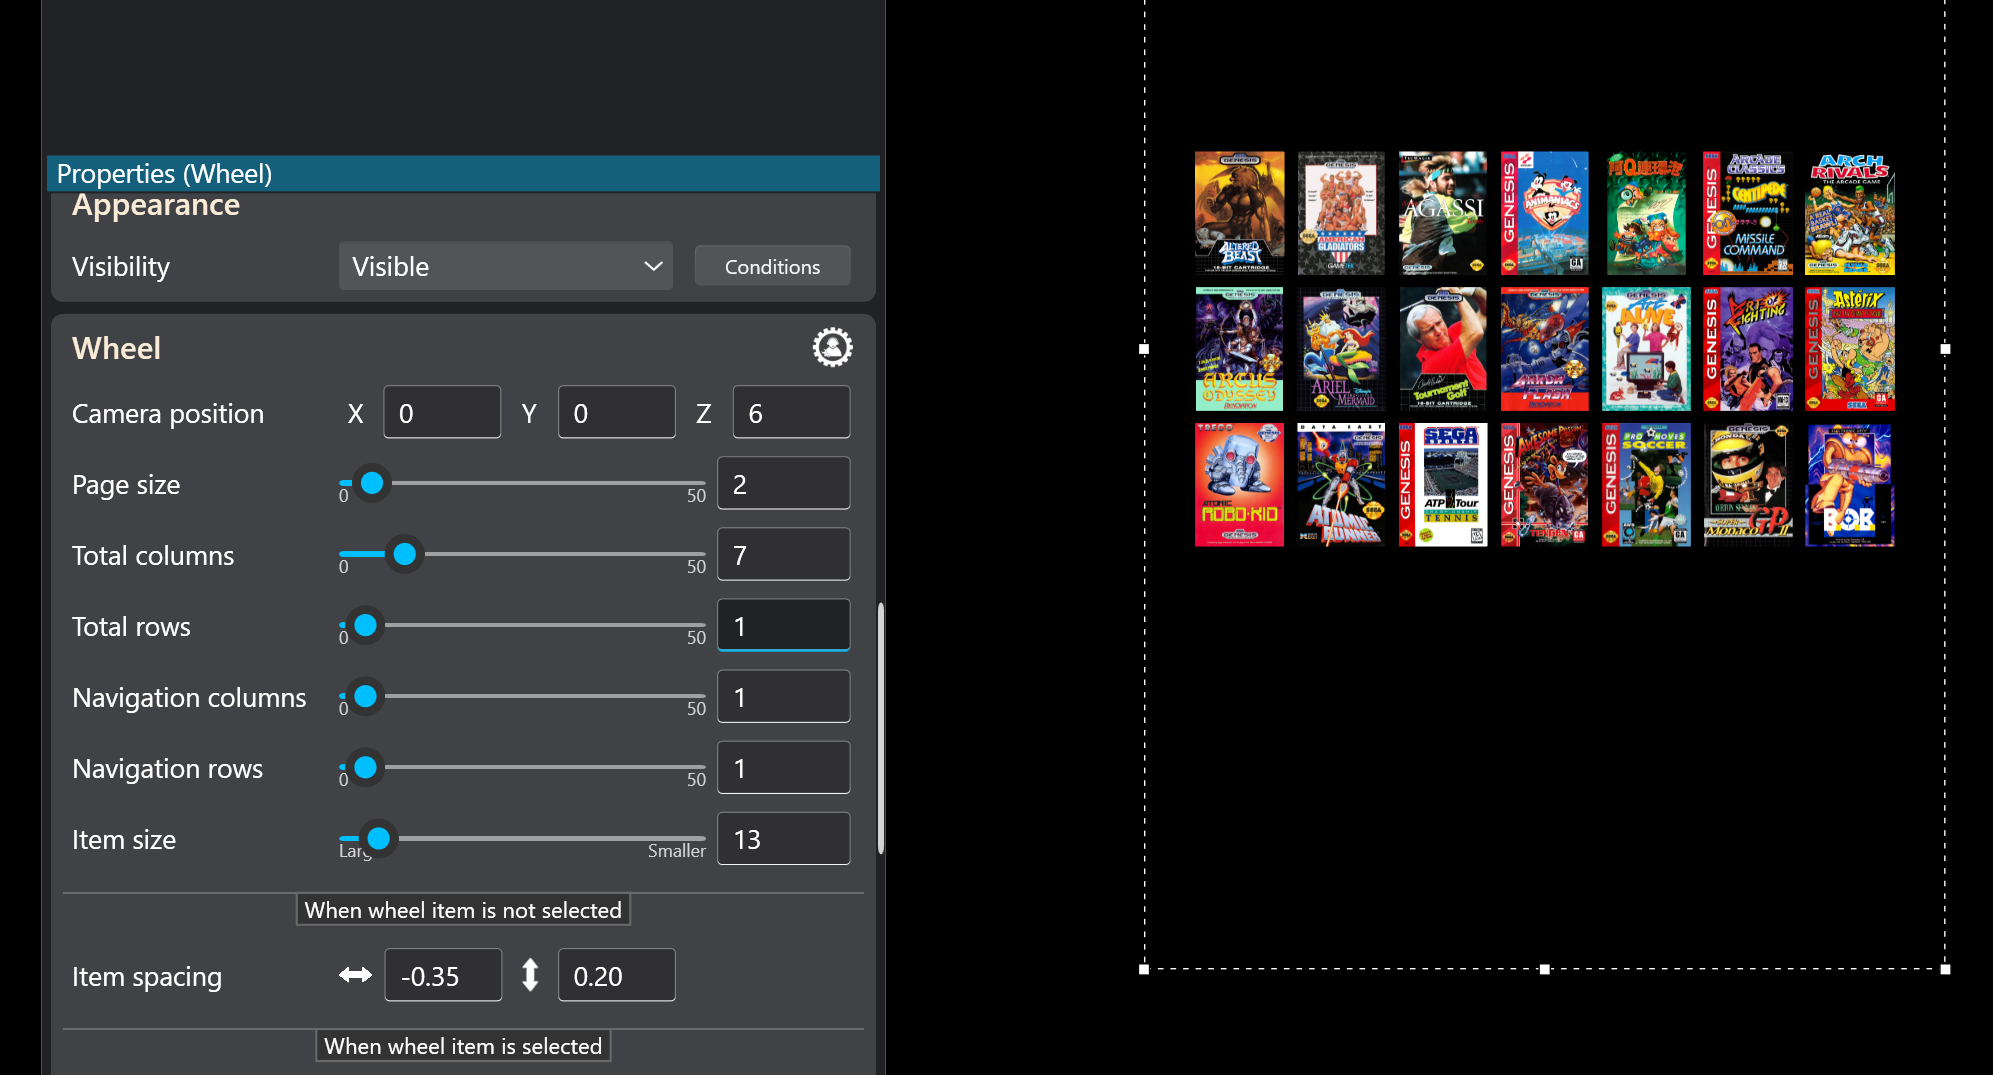Image resolution: width=1993 pixels, height=1075 pixels.
Task: Click the vertical spacing arrows icon
Action: pos(530,975)
